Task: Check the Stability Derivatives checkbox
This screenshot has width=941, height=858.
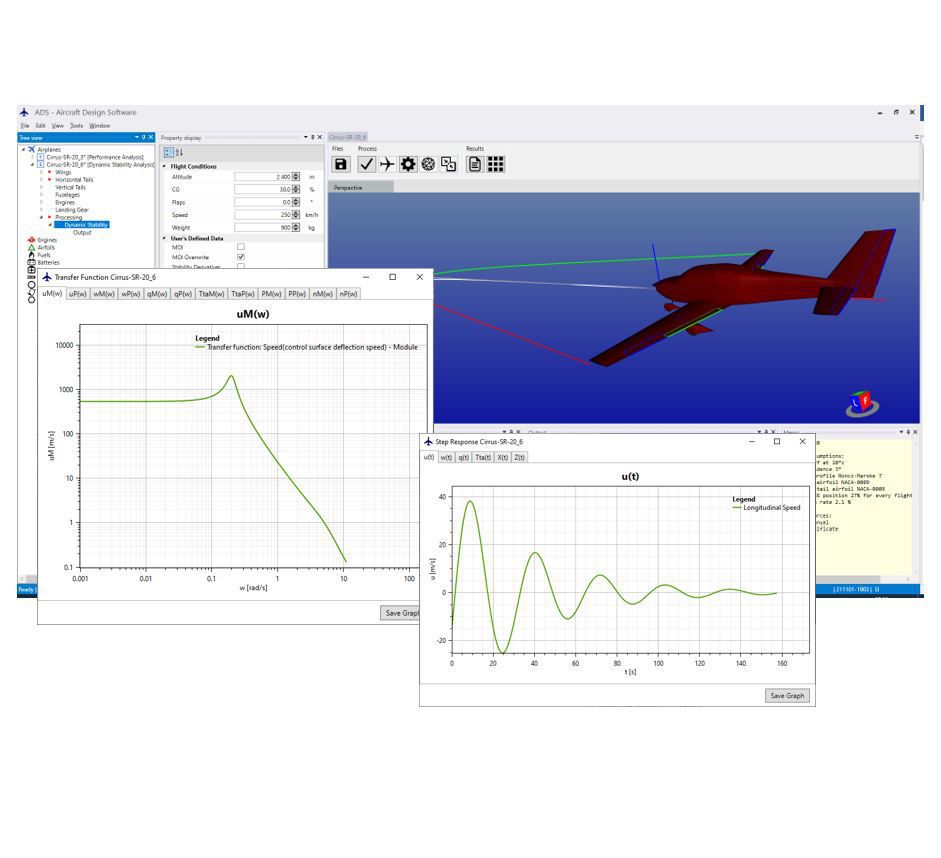Action: click(x=241, y=264)
